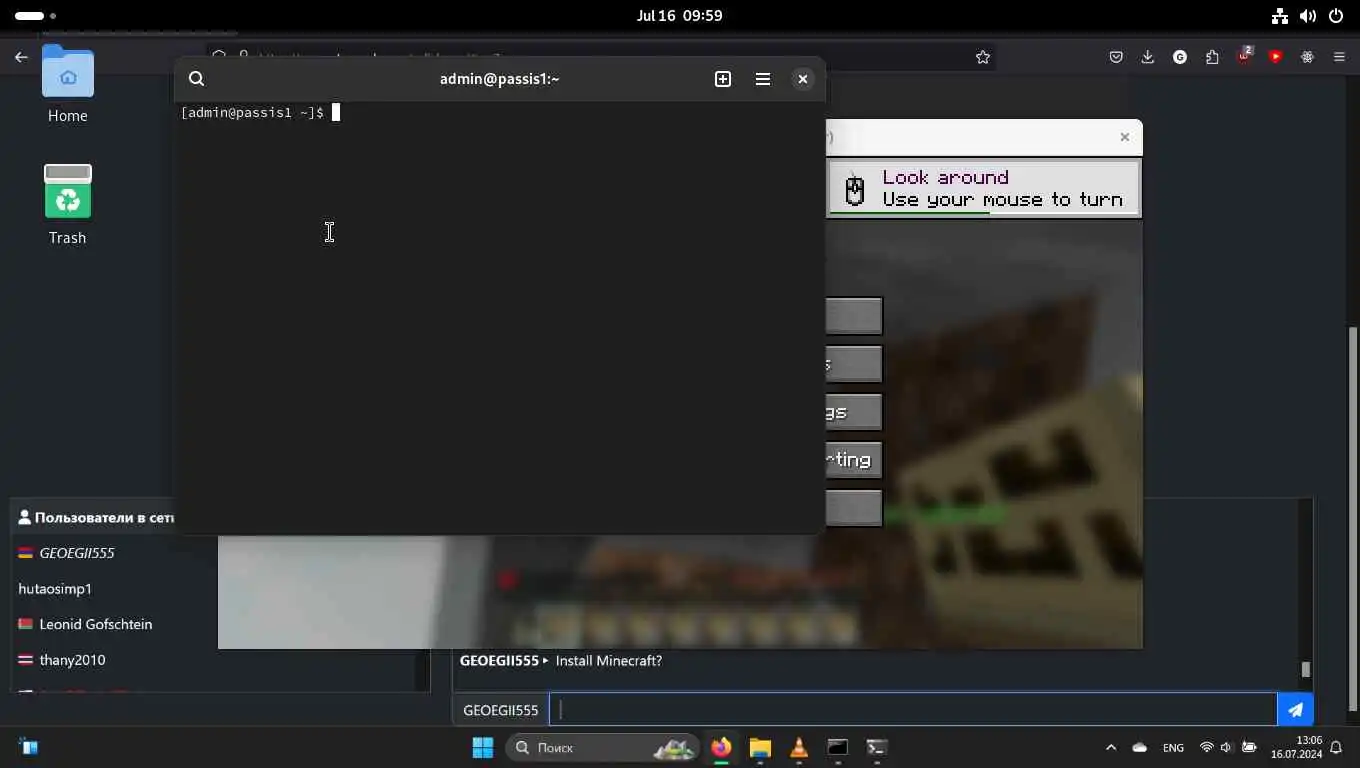
Task: Open the Windows notification bell
Action: tap(1336, 747)
